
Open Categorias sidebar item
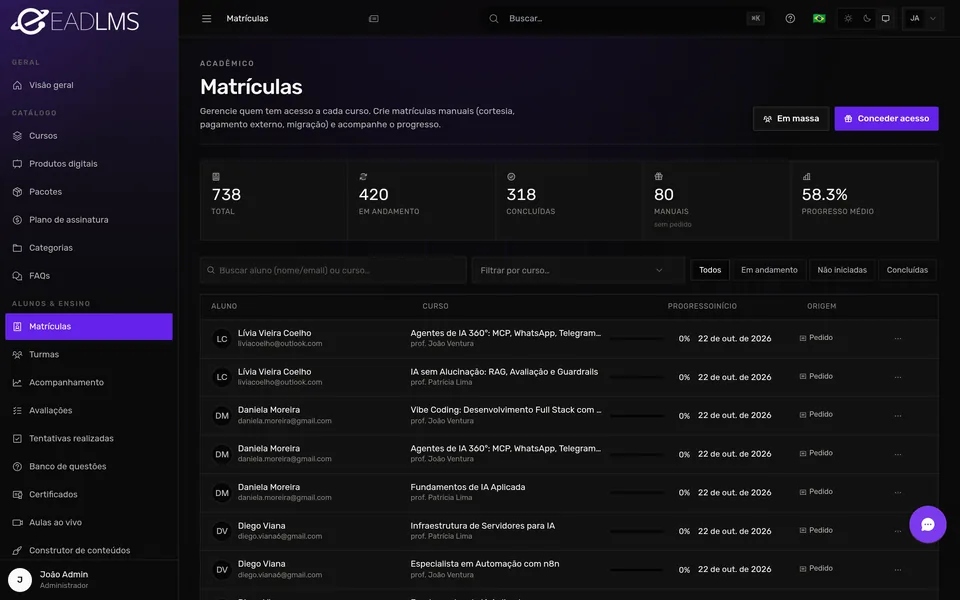click(89, 248)
